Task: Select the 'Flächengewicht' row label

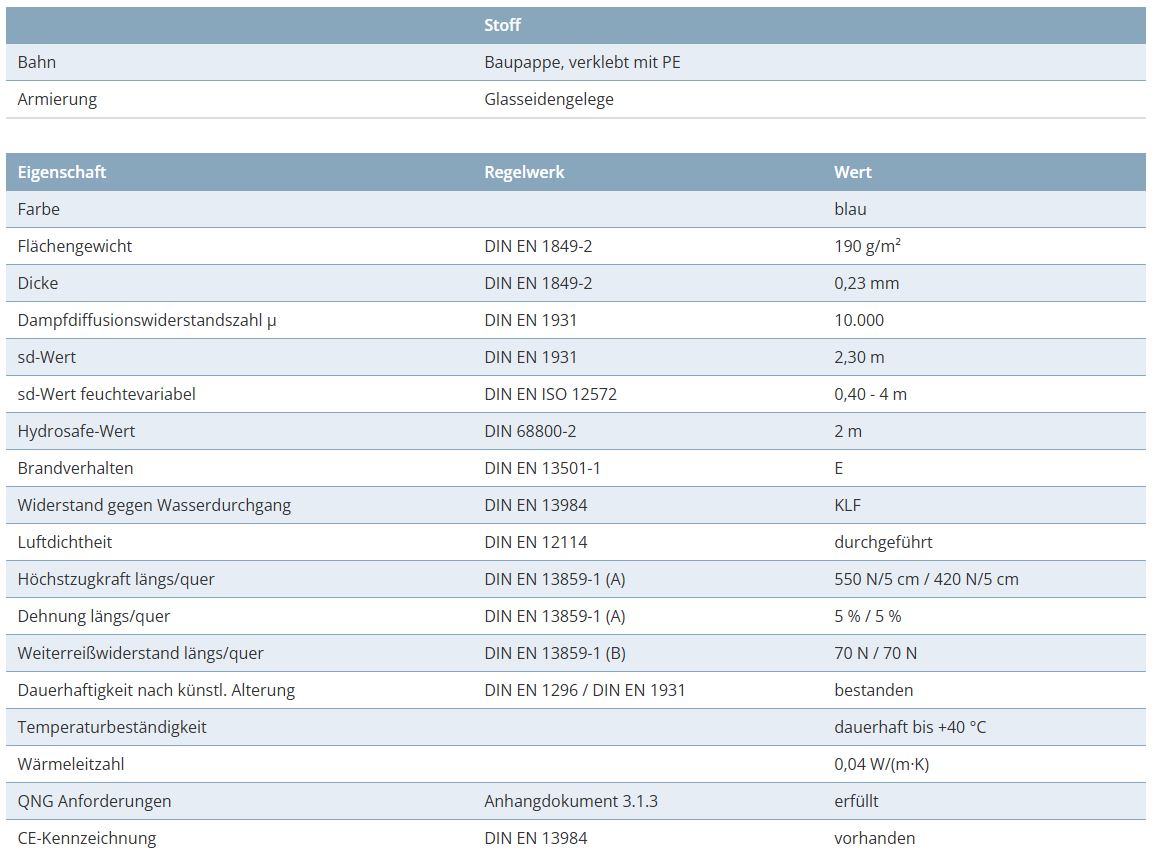Action: [x=74, y=247]
